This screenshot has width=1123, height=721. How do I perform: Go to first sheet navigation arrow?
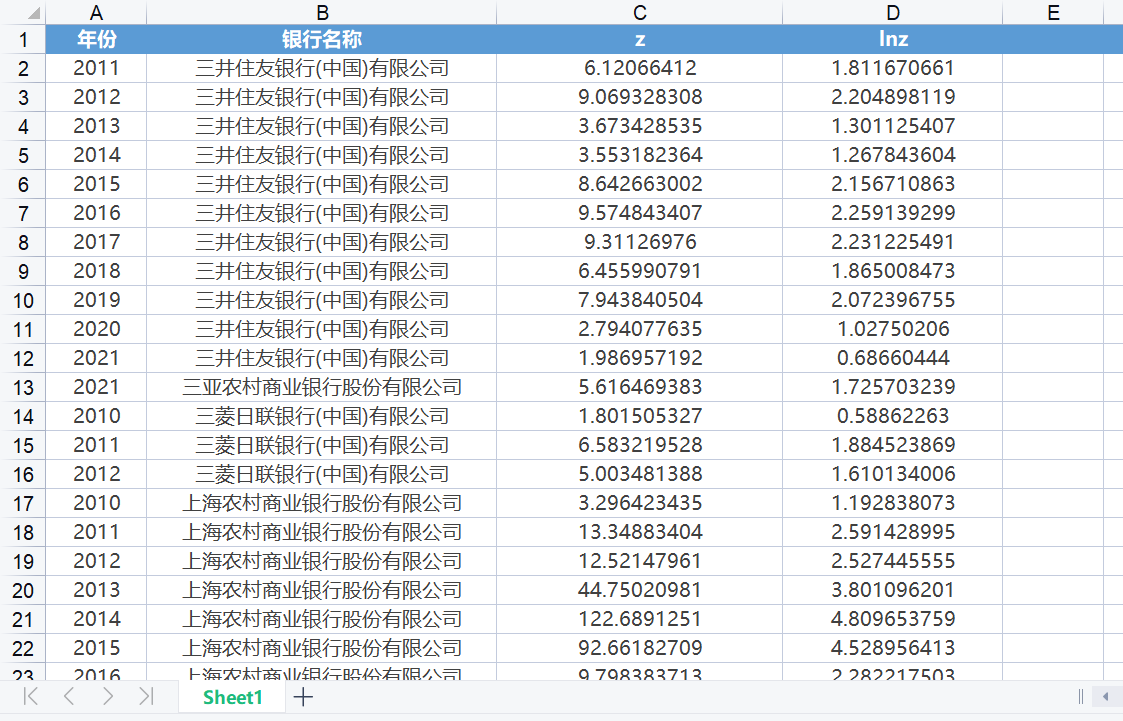[31, 696]
